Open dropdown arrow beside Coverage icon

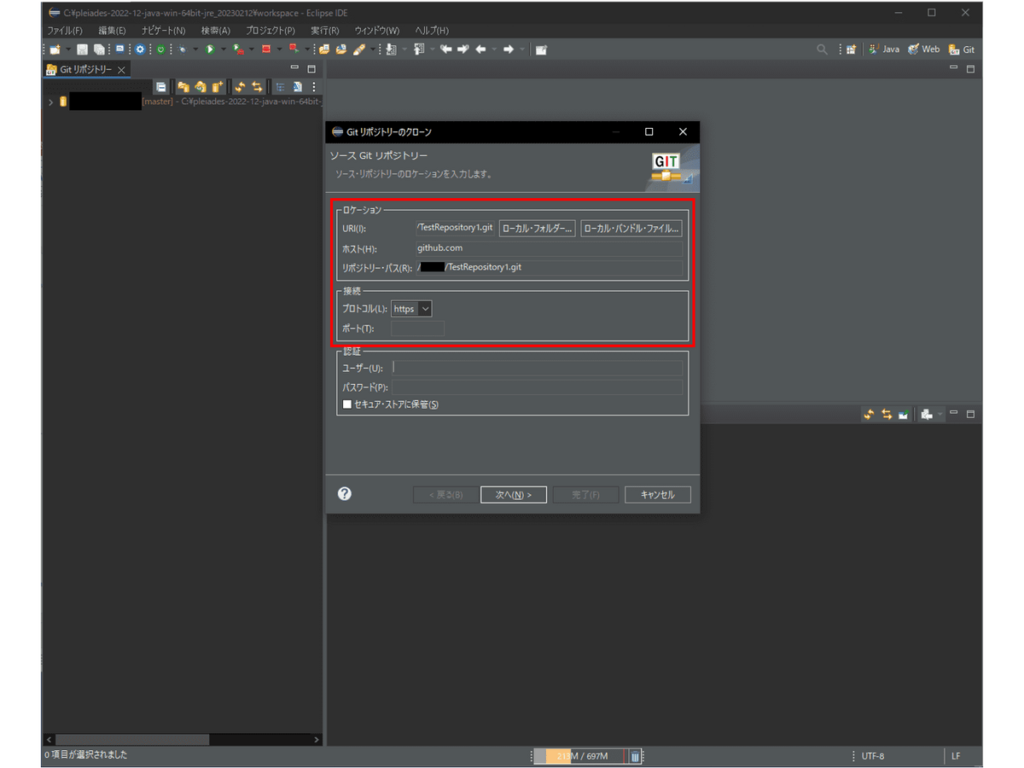pyautogui.click(x=251, y=50)
